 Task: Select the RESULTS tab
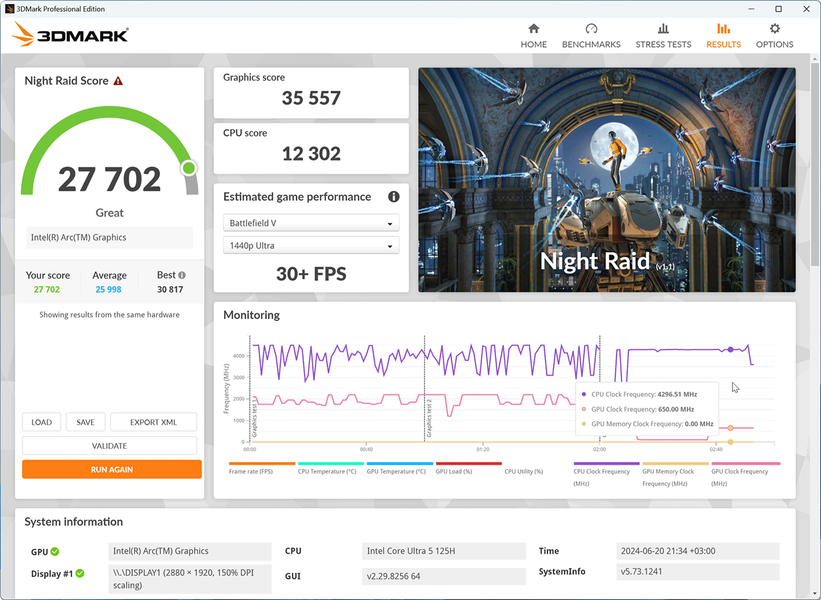[724, 36]
